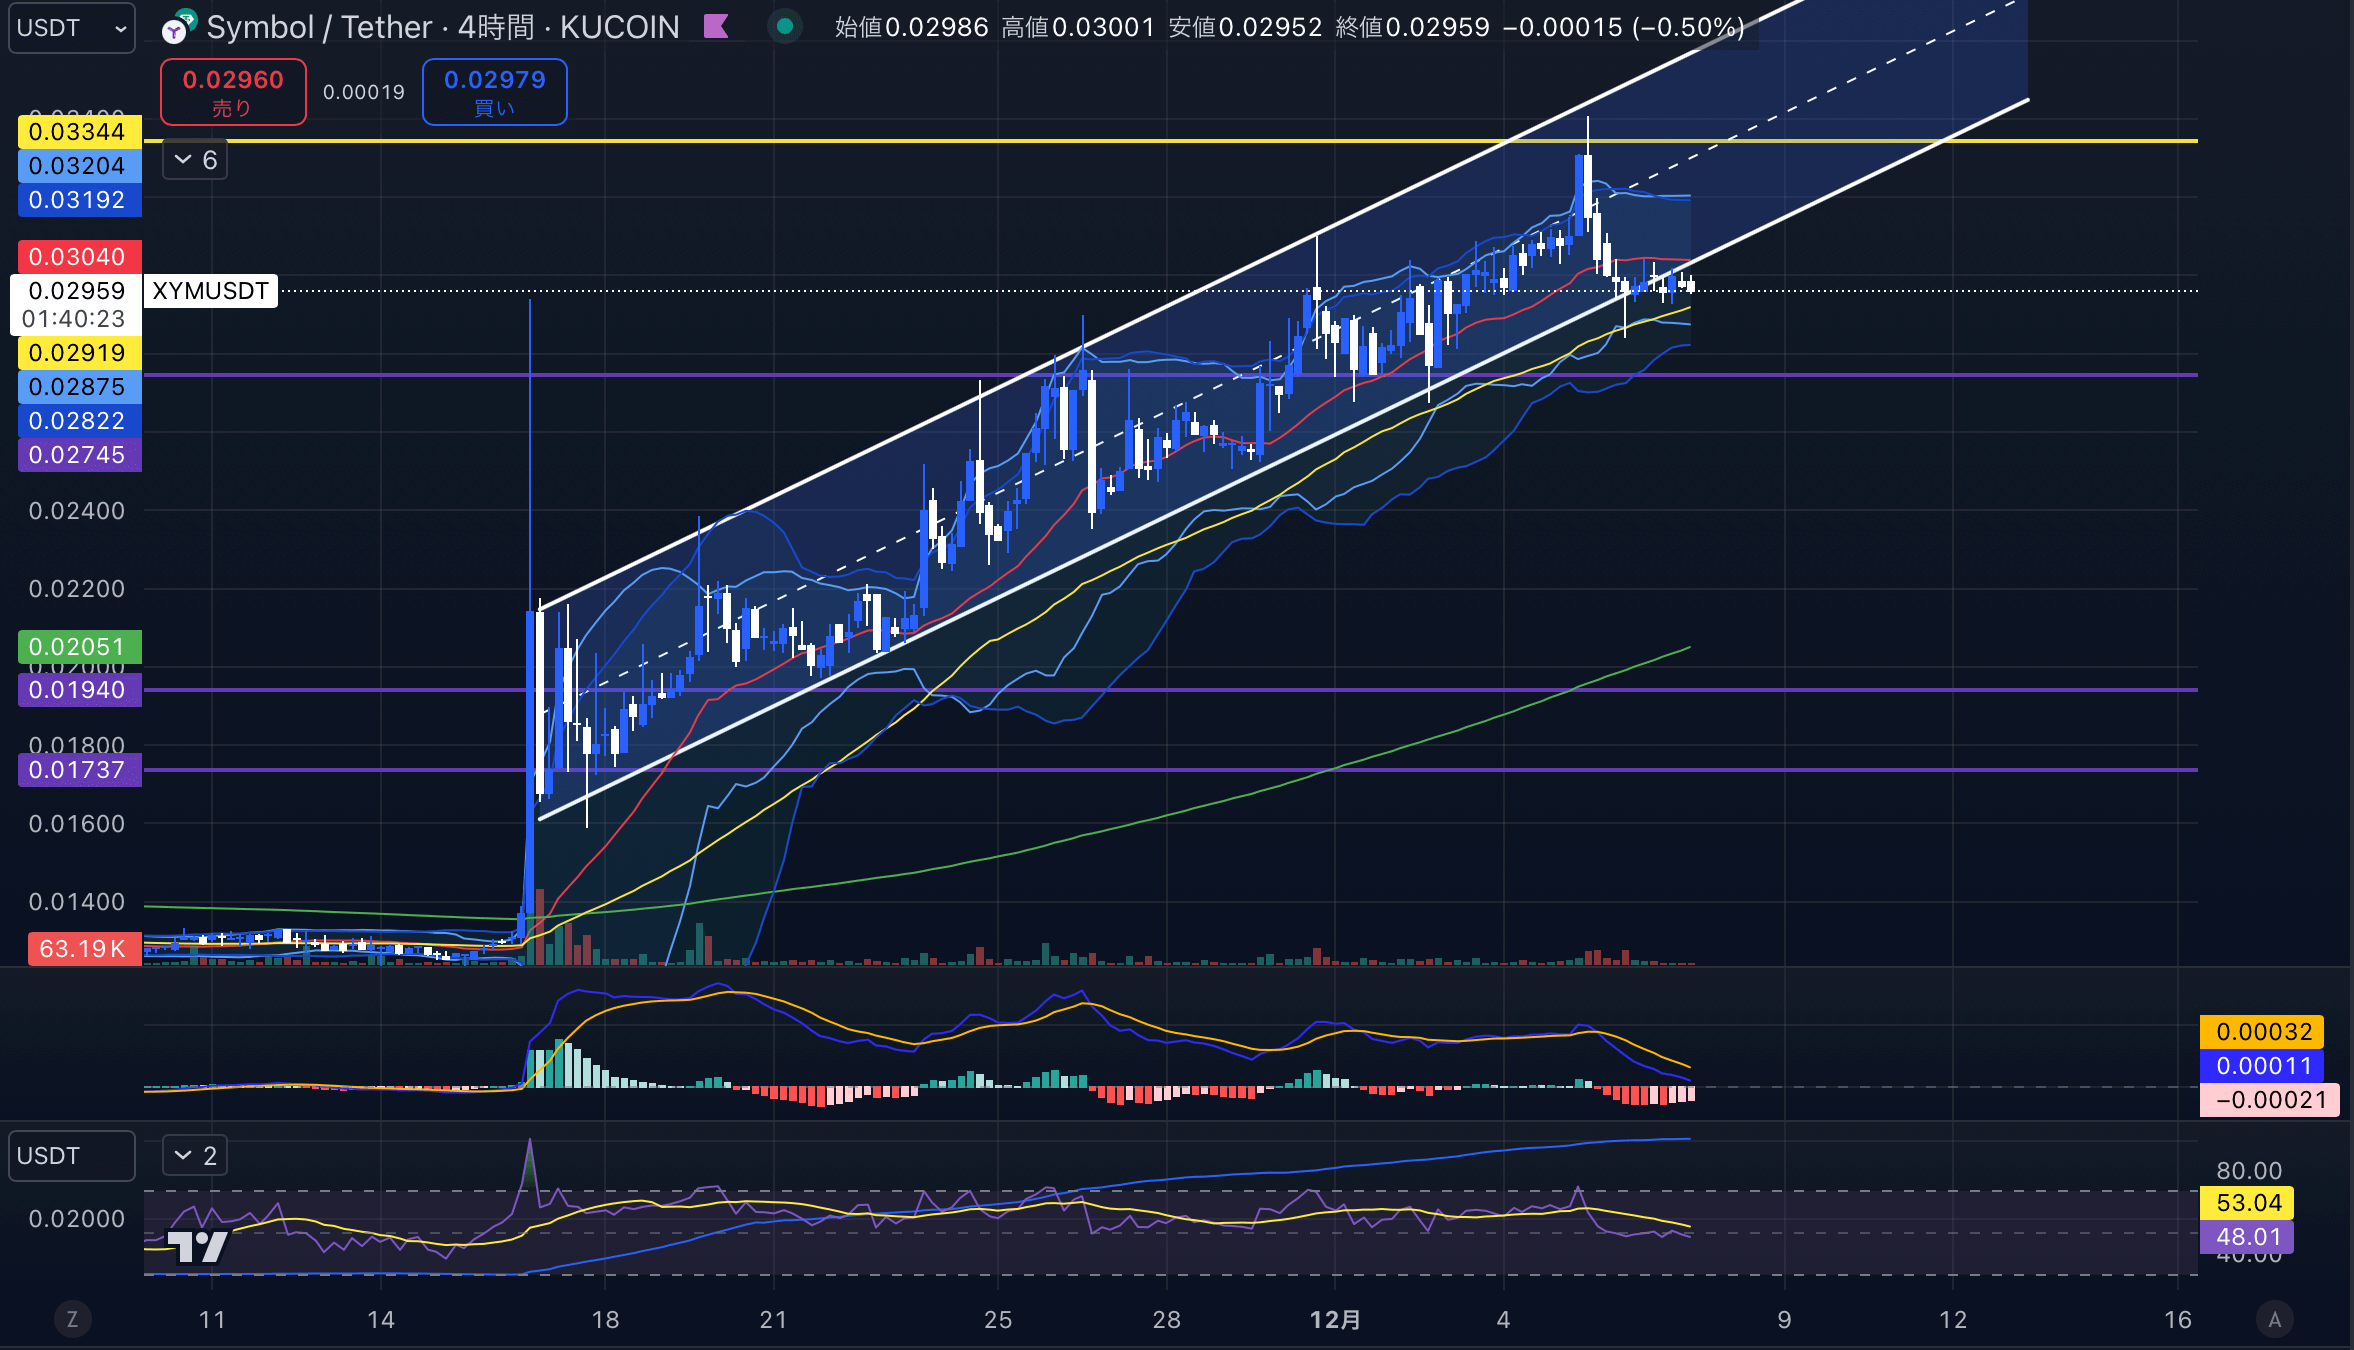Click the purple flag icon beside KUCOIN

(716, 26)
